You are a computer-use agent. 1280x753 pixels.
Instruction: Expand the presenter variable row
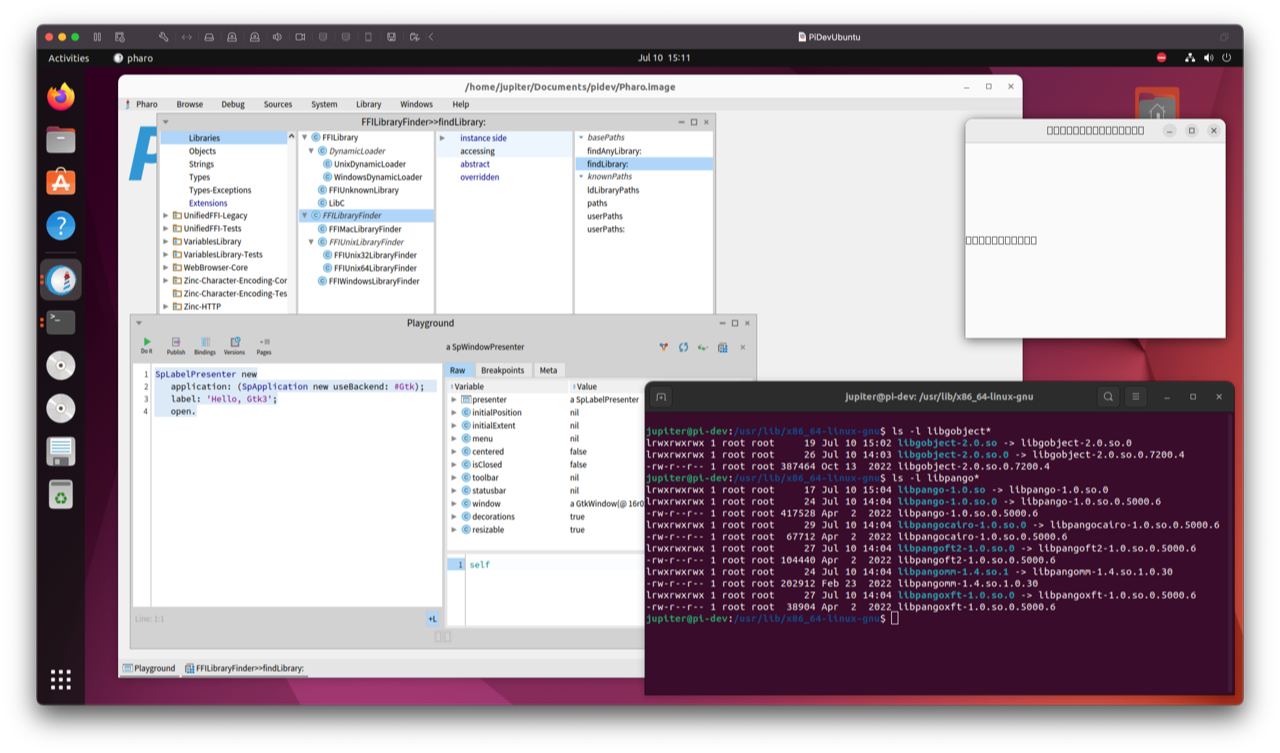[x=454, y=399]
